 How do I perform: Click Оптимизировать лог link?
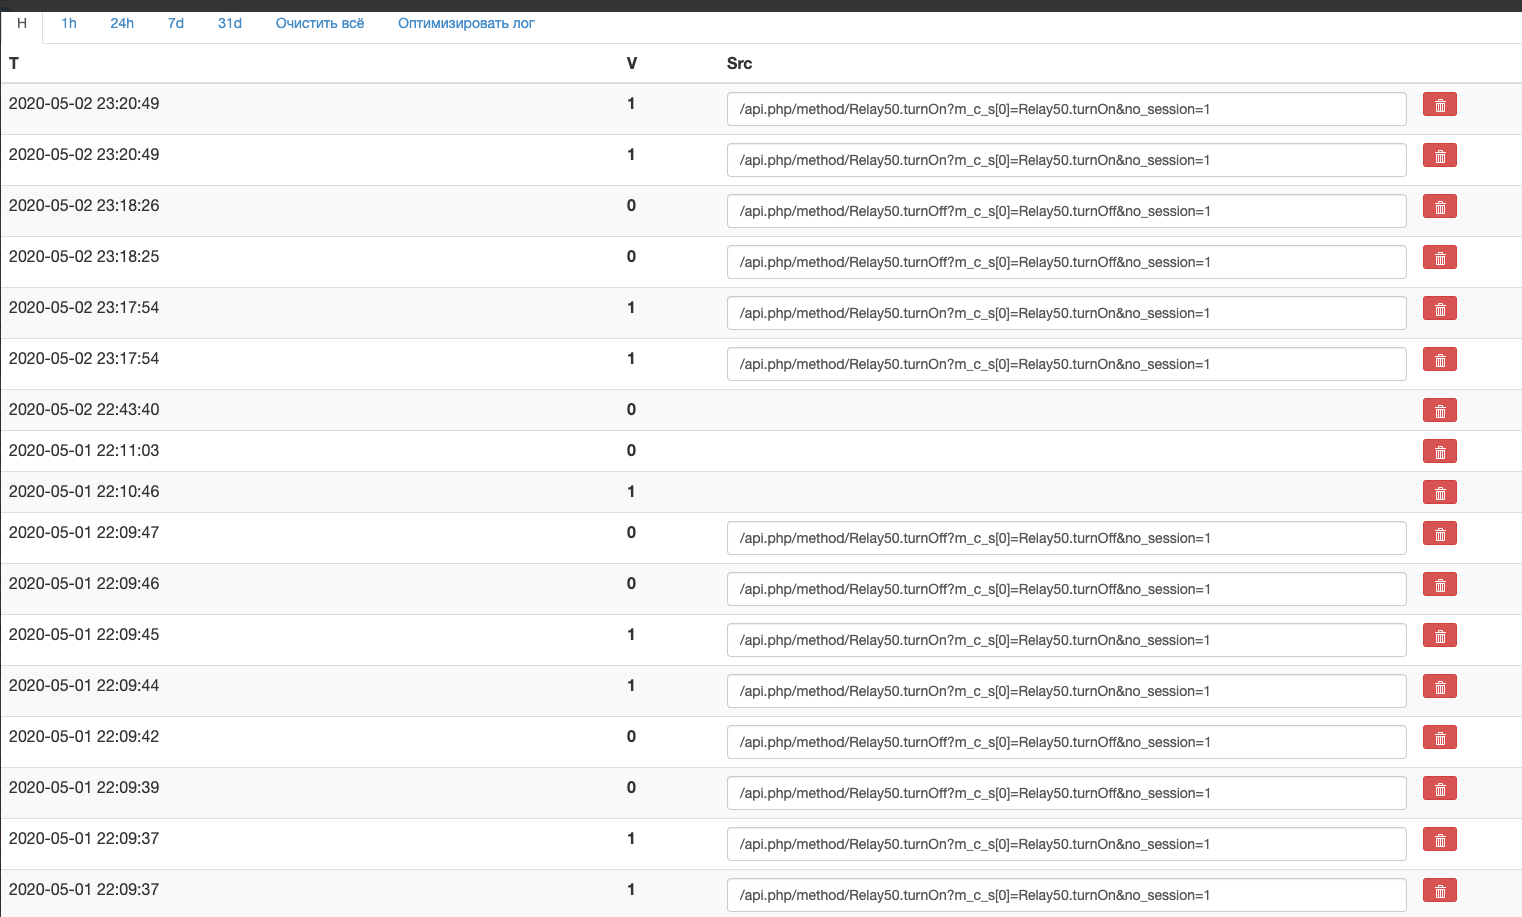pos(466,23)
